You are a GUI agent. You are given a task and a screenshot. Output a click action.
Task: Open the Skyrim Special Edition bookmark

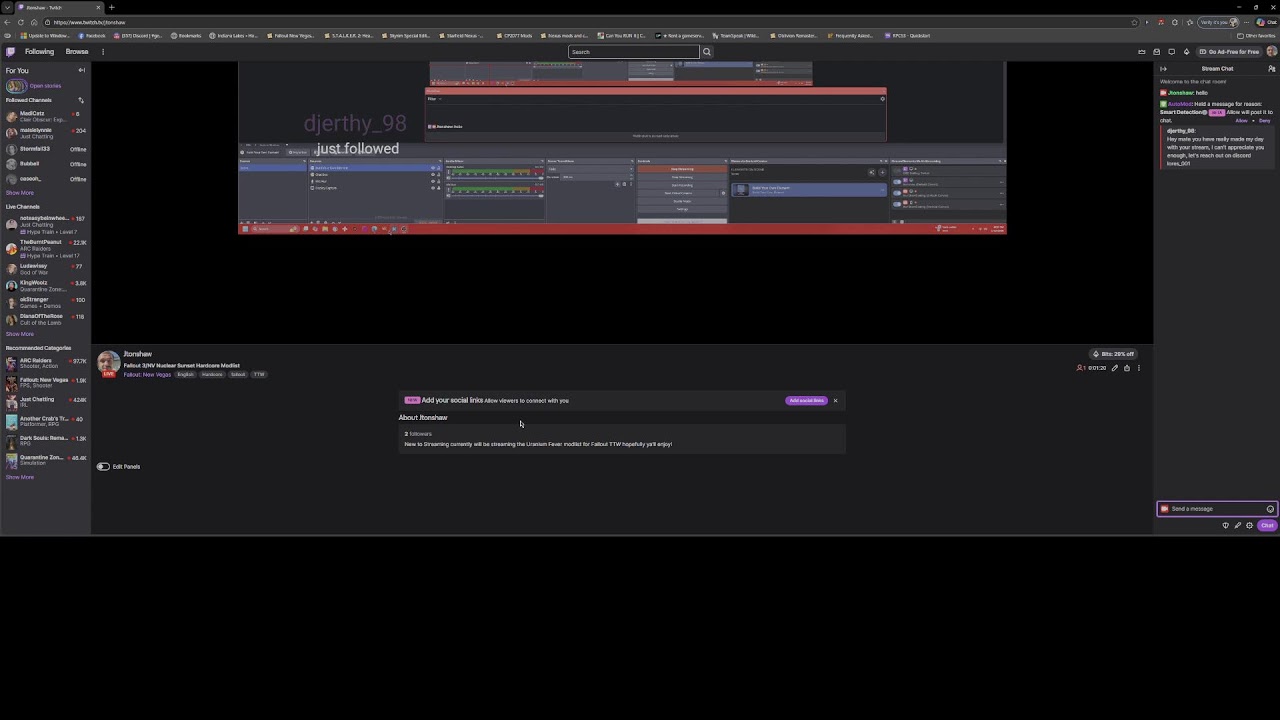tap(408, 36)
